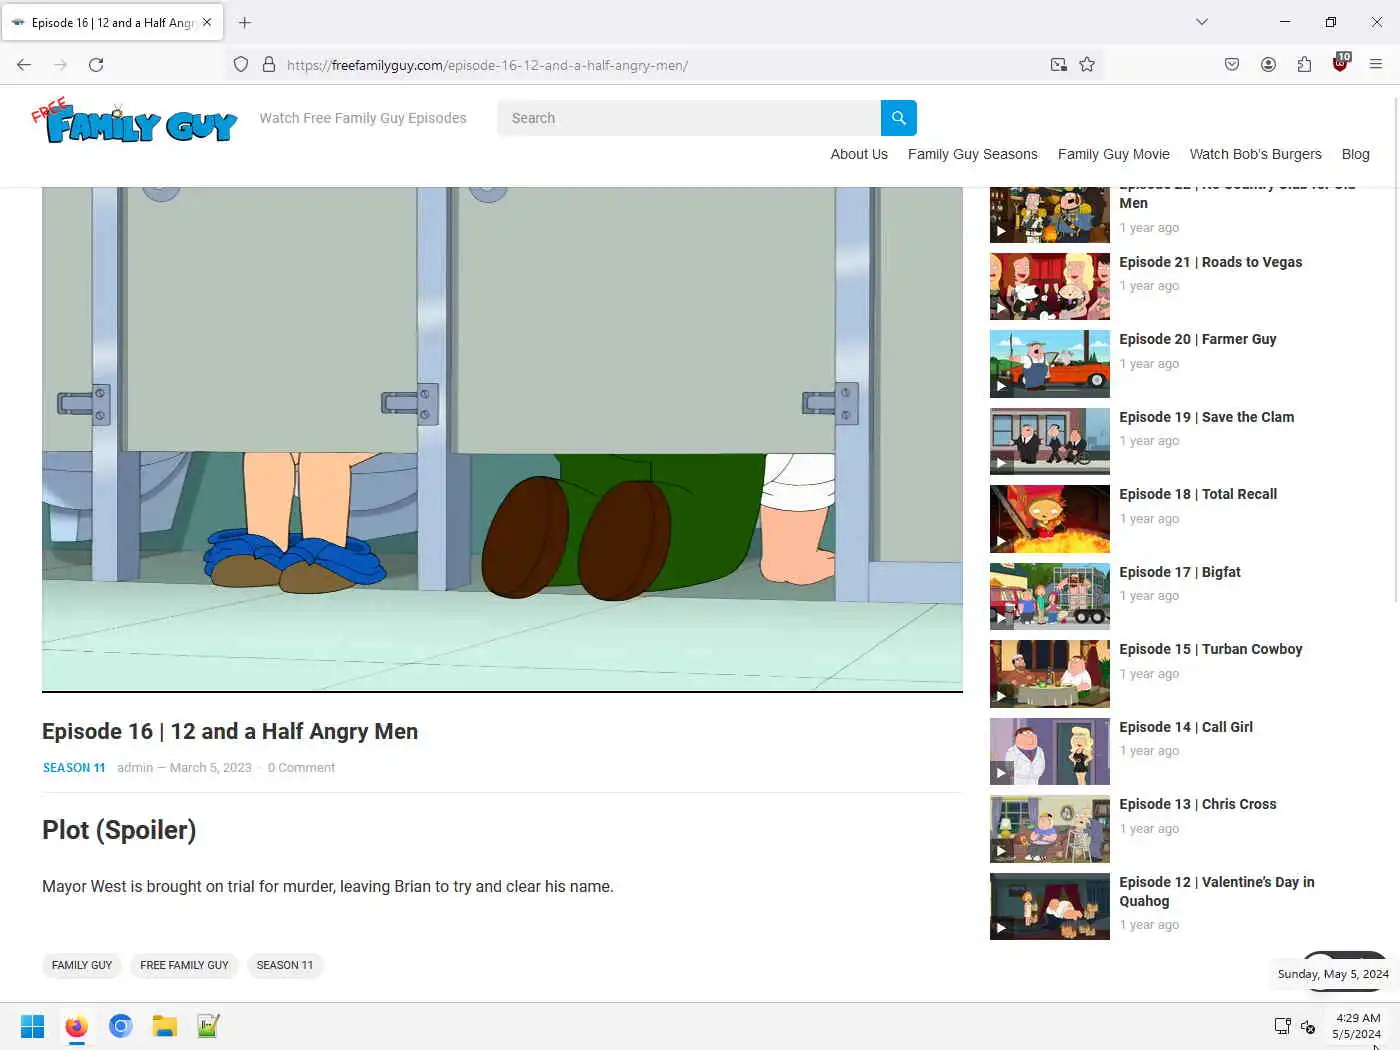
Task: Click the blue search magnifier button
Action: 898,118
